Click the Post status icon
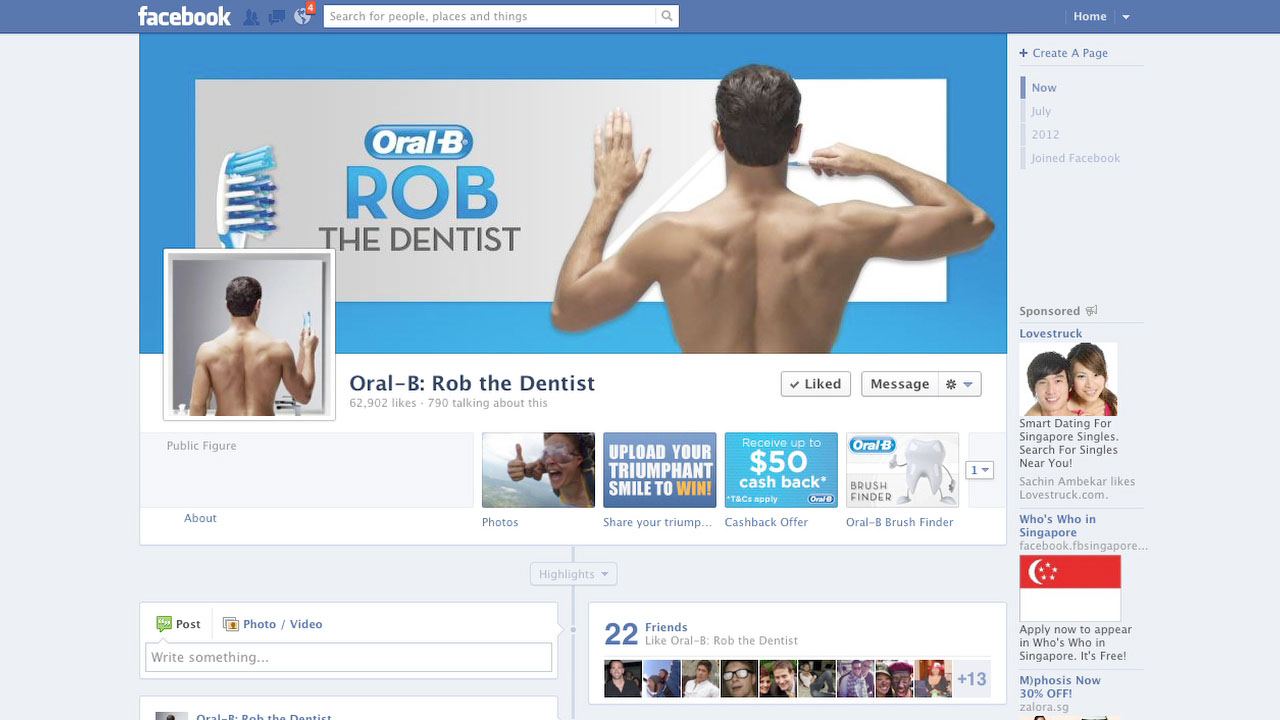This screenshot has width=1280, height=720. click(x=164, y=624)
